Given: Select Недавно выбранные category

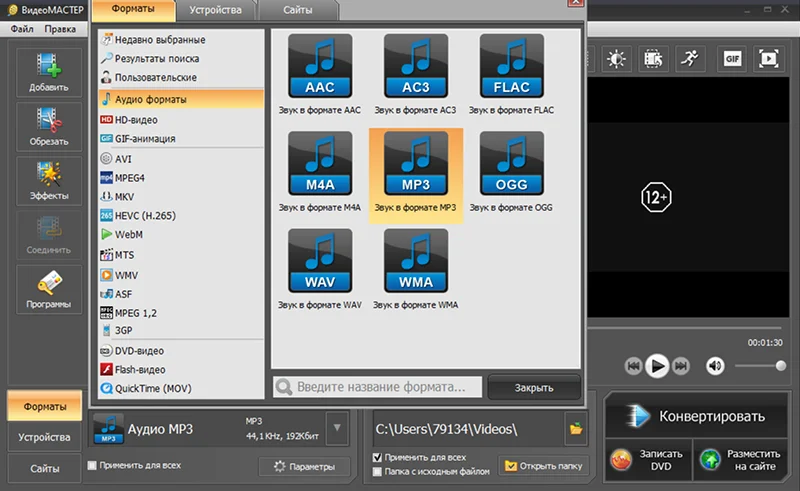Looking at the screenshot, I should [x=181, y=39].
